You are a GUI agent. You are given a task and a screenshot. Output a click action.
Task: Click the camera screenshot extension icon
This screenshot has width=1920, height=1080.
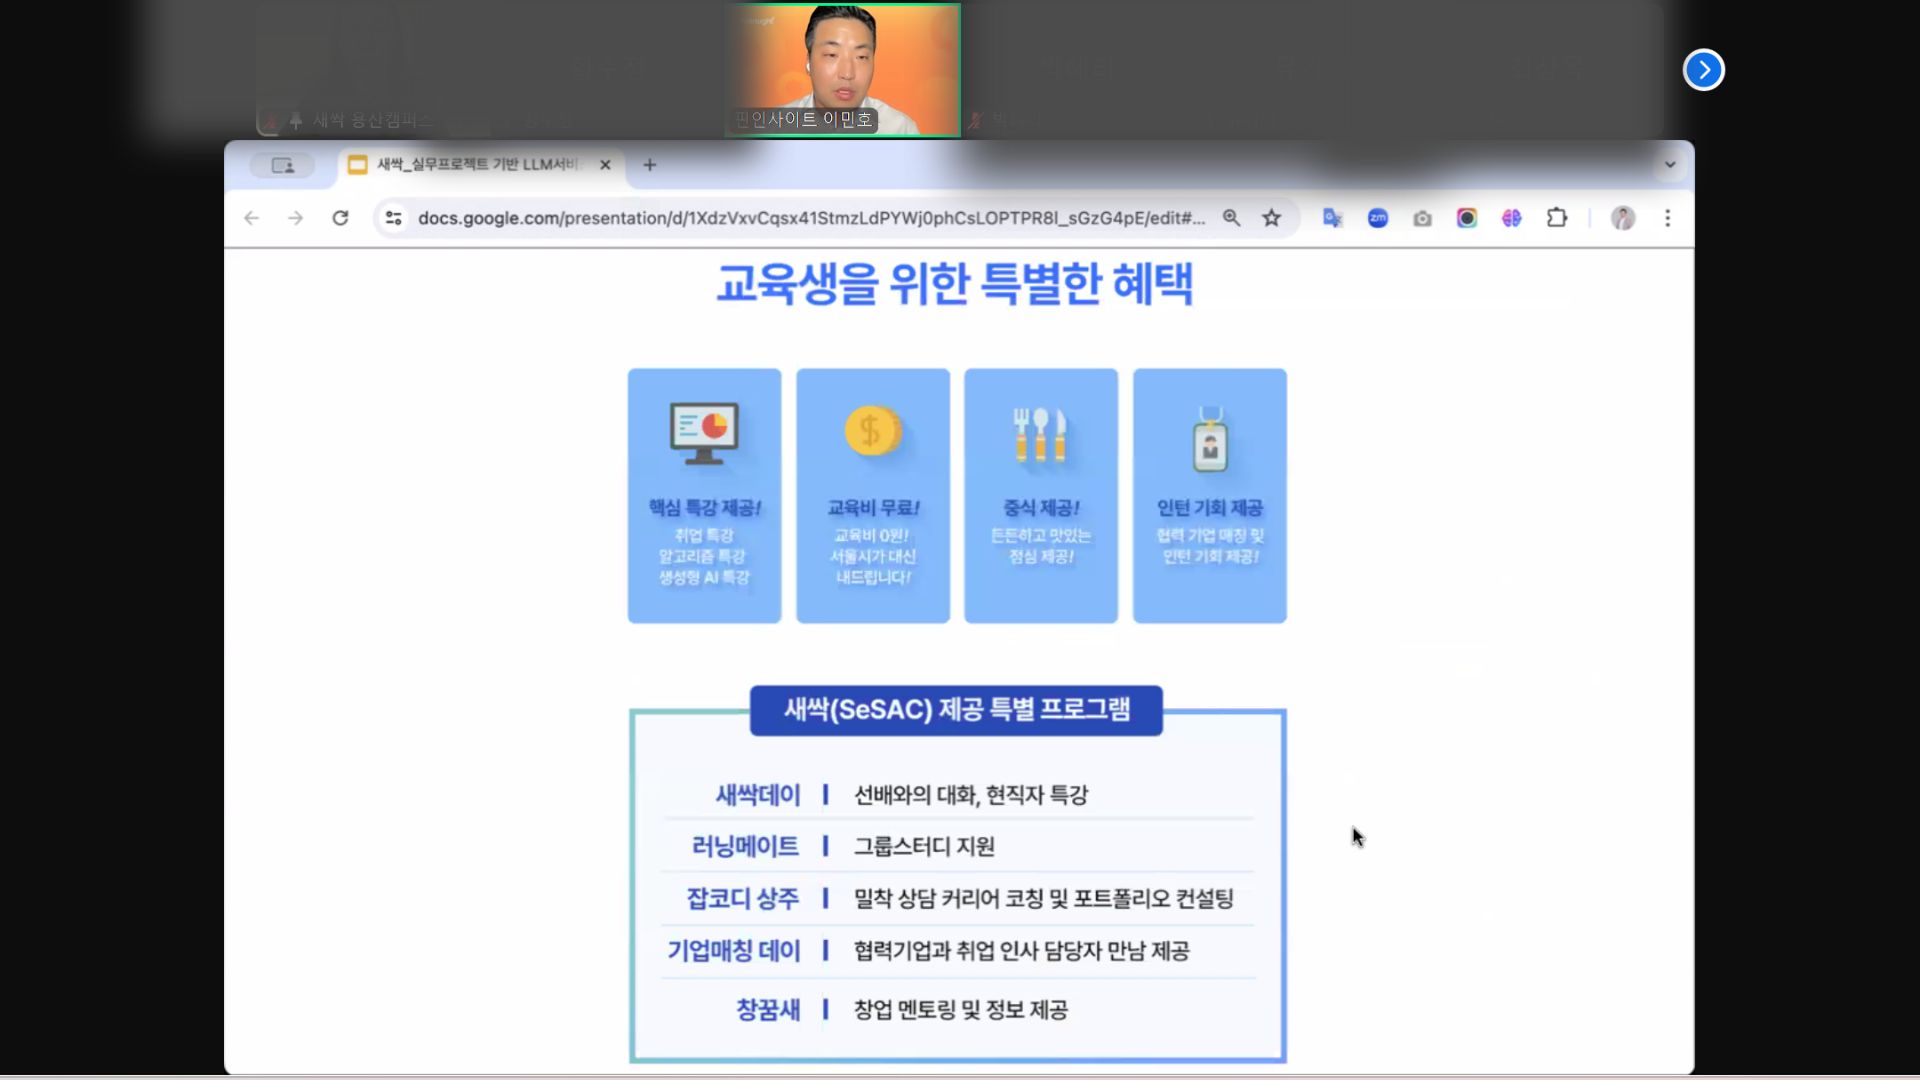pyautogui.click(x=1422, y=218)
